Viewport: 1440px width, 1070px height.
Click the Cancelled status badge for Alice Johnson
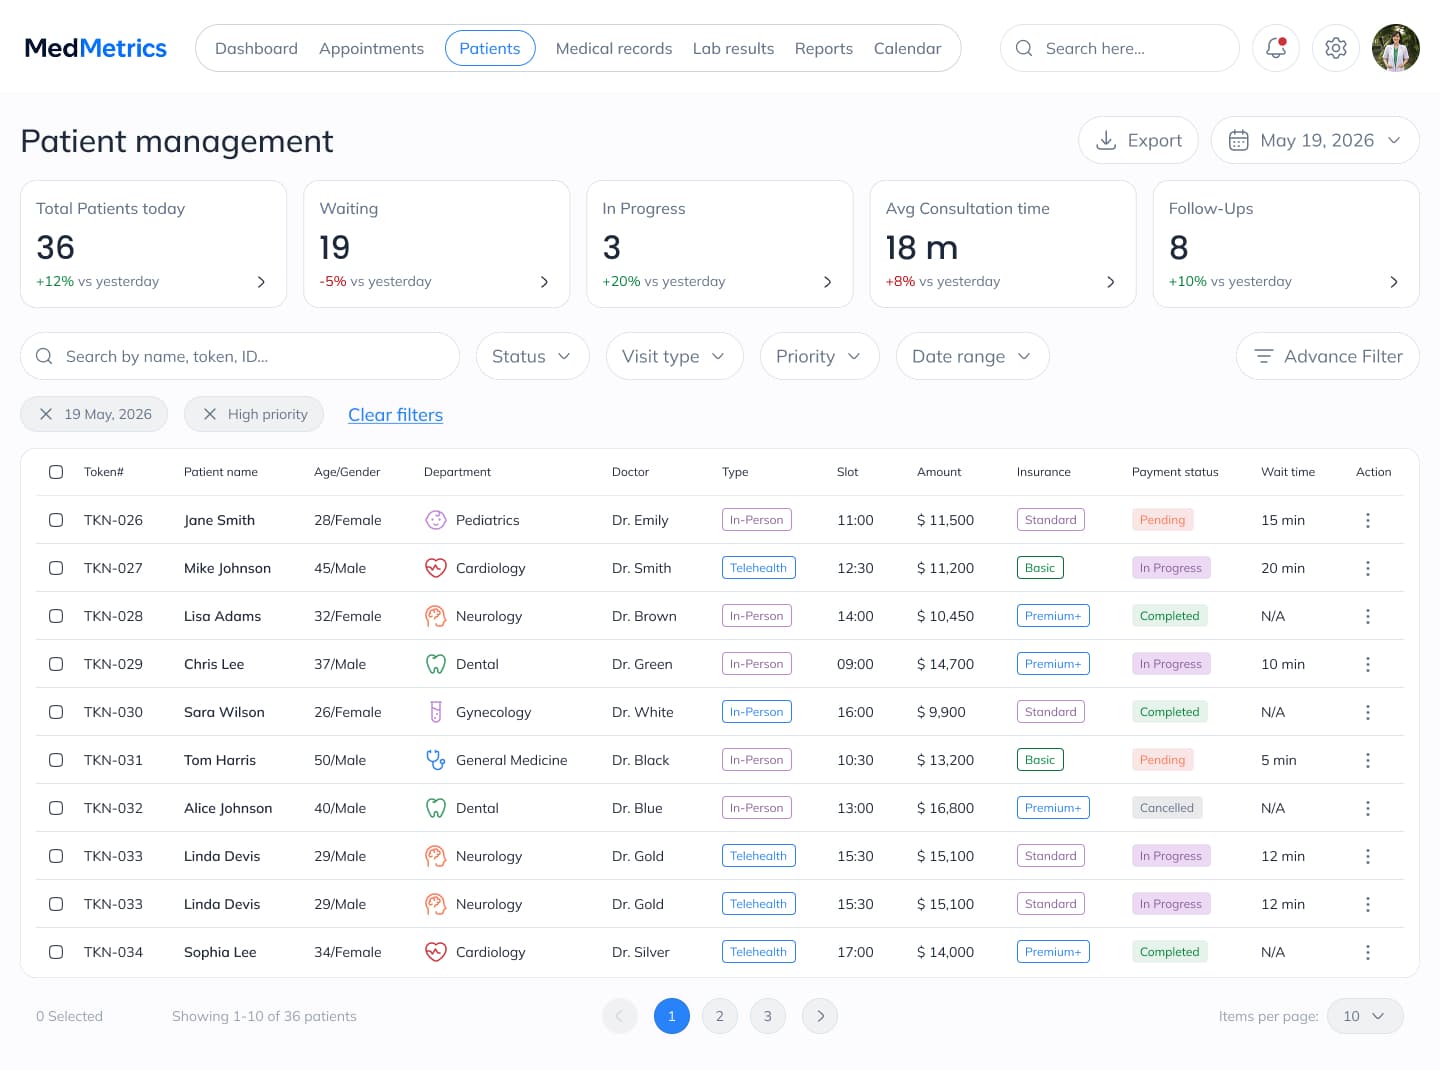tap(1167, 808)
